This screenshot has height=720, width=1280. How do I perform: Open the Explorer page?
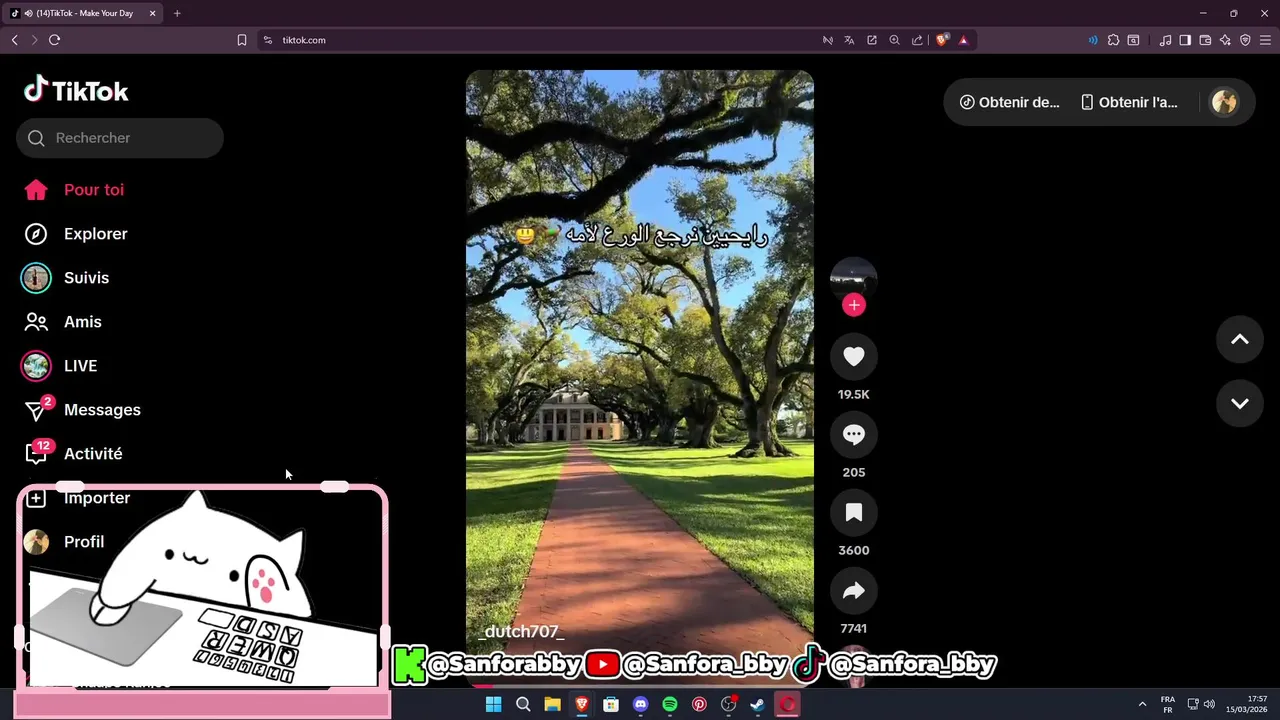click(76, 234)
